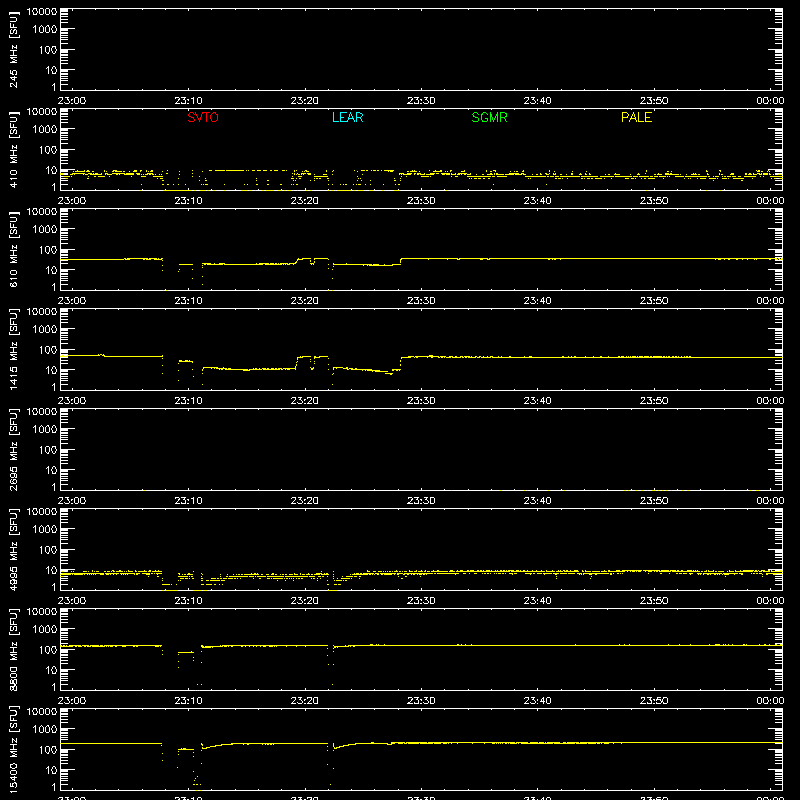The height and width of the screenshot is (800, 800).
Task: Click the 1000 tick of the 410 MHz axis
Action: point(45,130)
